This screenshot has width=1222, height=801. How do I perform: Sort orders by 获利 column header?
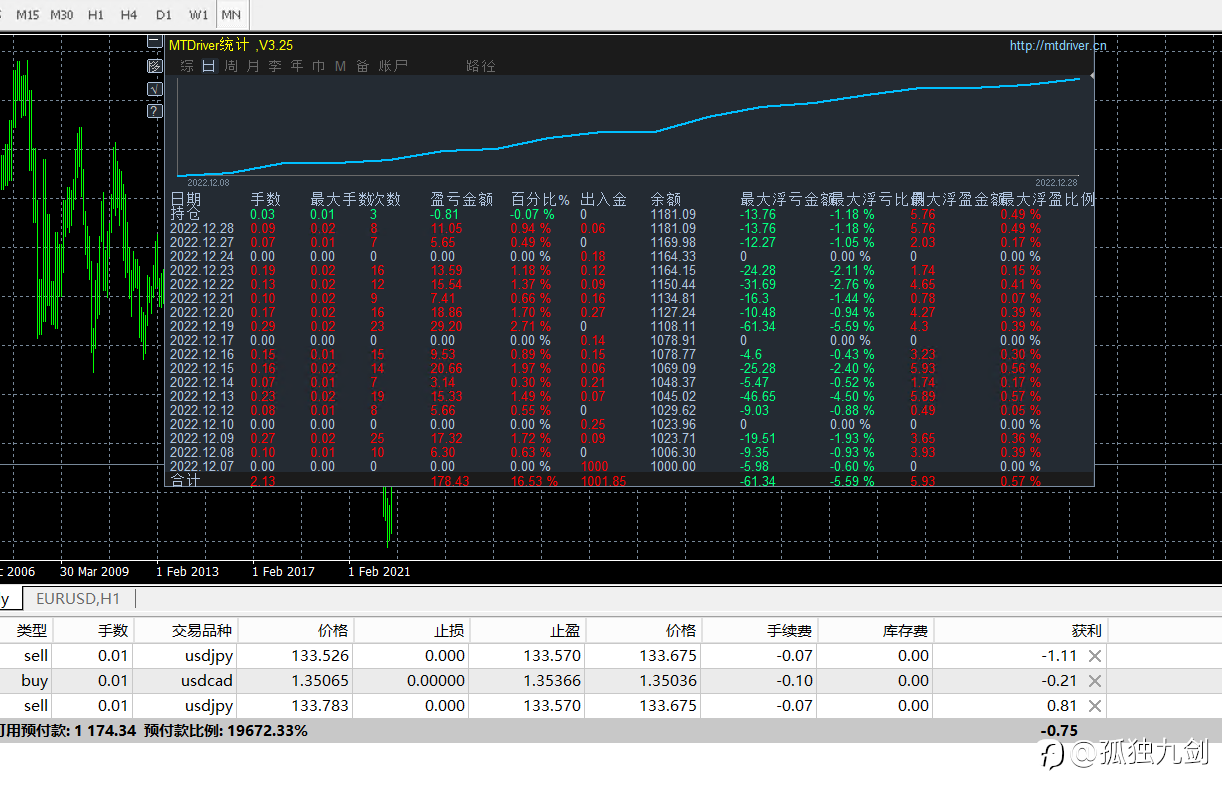[1086, 630]
